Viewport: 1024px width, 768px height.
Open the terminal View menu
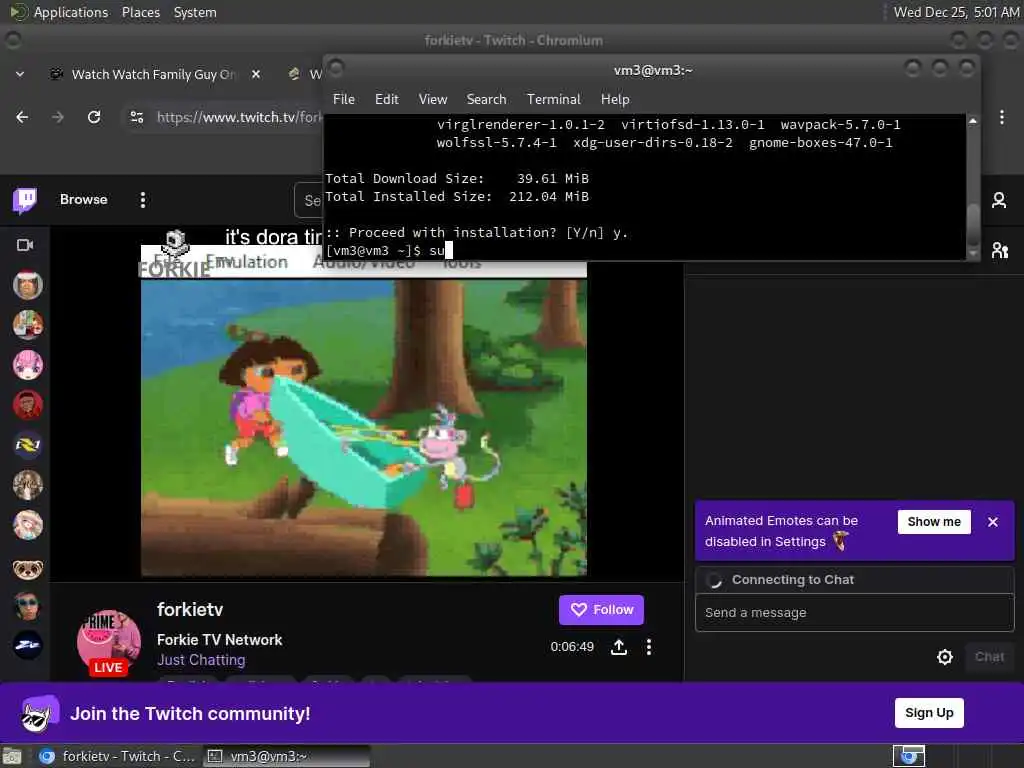click(x=432, y=99)
